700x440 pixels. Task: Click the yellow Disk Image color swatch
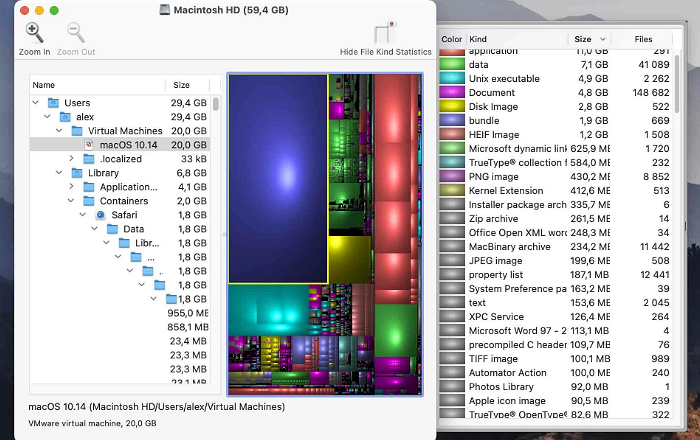pos(451,106)
